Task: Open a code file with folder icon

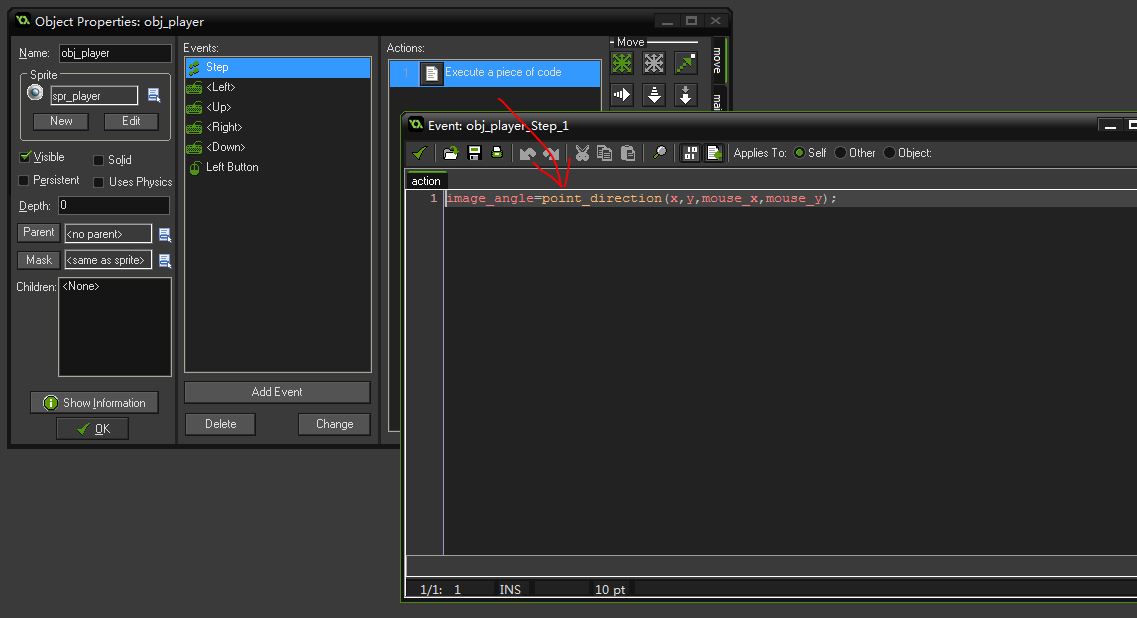Action: pos(451,153)
